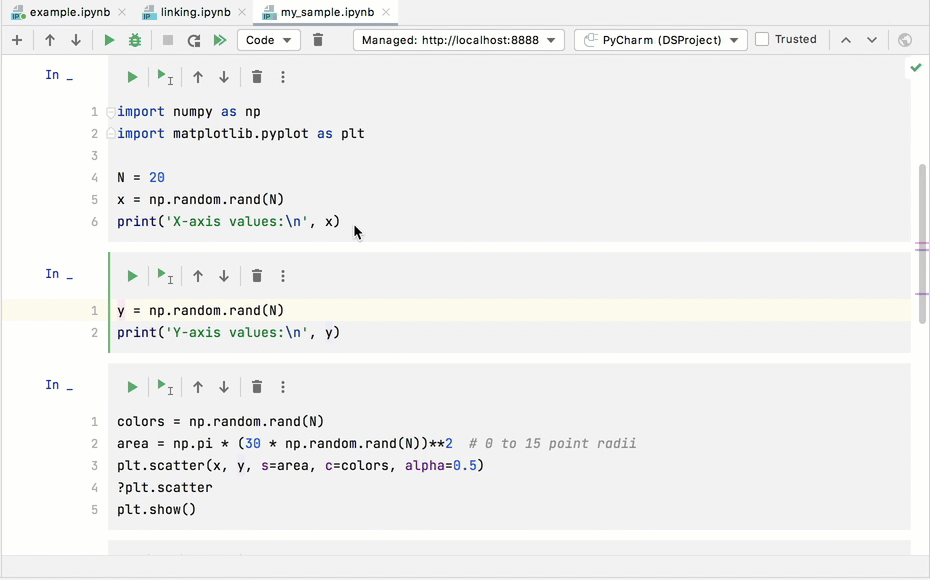Run the first cell with its play icon
930x580 pixels.
(132, 77)
